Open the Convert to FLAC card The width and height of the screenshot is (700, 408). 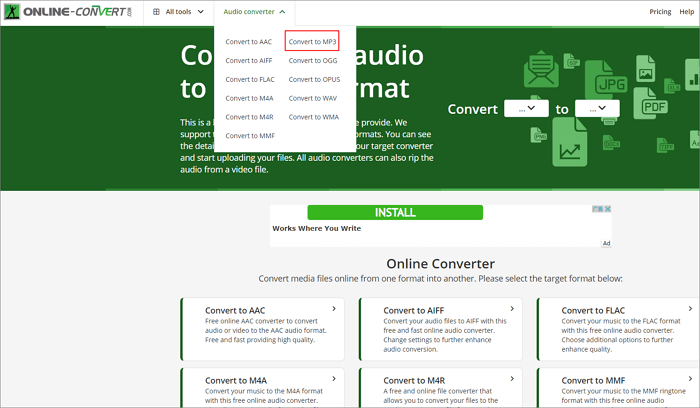coord(618,329)
